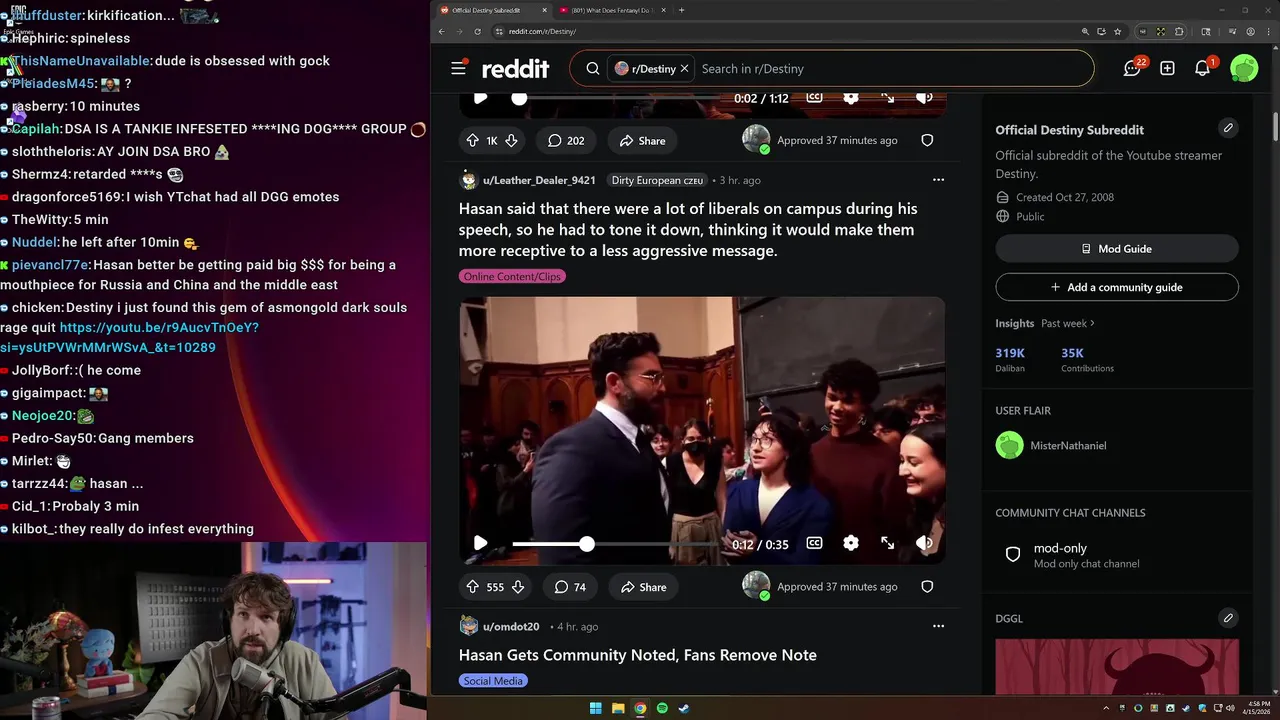The height and width of the screenshot is (720, 1280).
Task: Open File Explorer from the taskbar
Action: pos(618,708)
